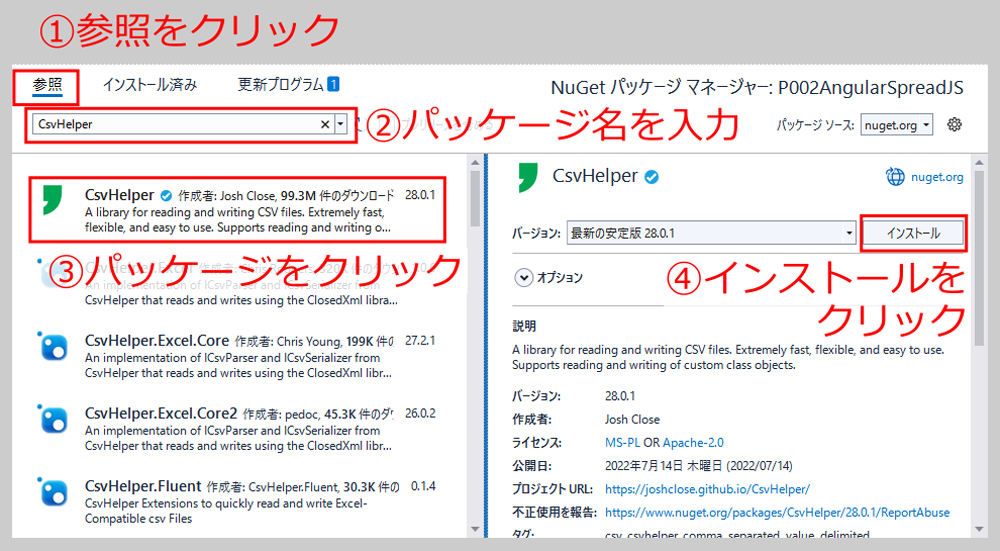1000x551 pixels.
Task: Select the CsvHelper package by Josh Close
Action: click(x=237, y=210)
